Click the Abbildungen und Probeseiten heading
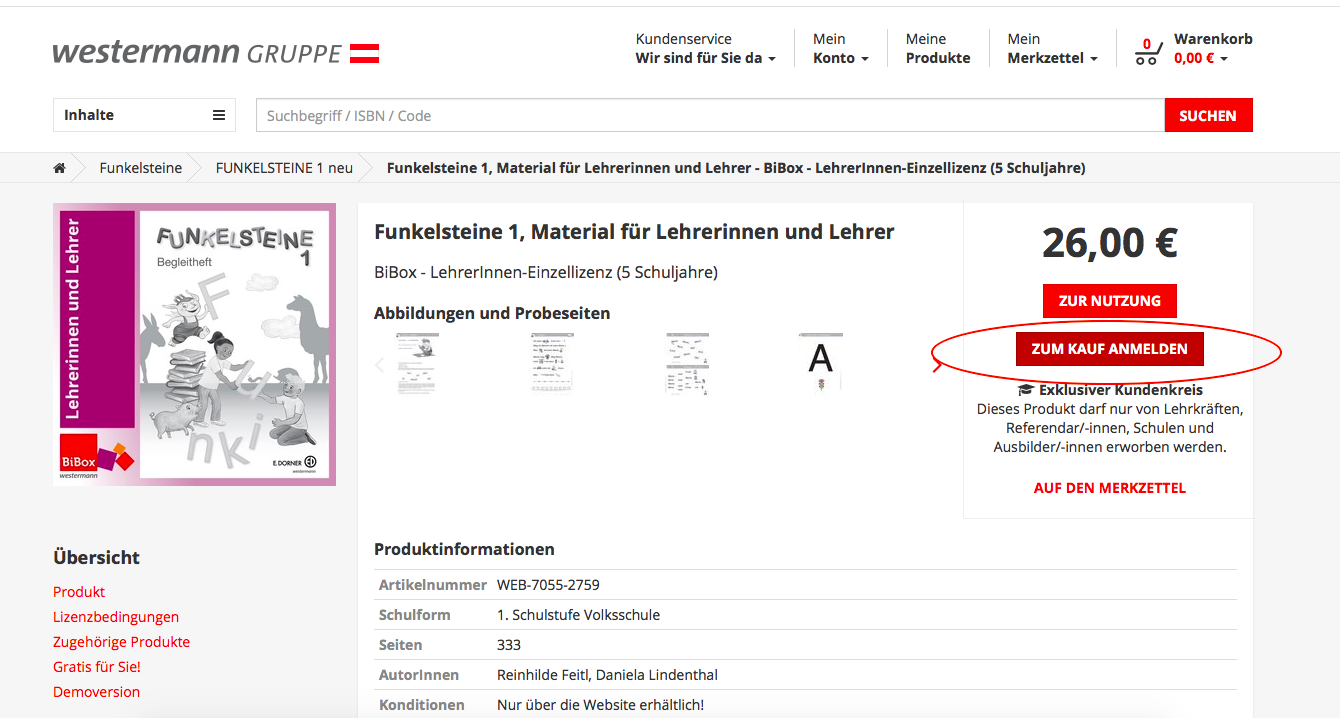 [x=492, y=313]
